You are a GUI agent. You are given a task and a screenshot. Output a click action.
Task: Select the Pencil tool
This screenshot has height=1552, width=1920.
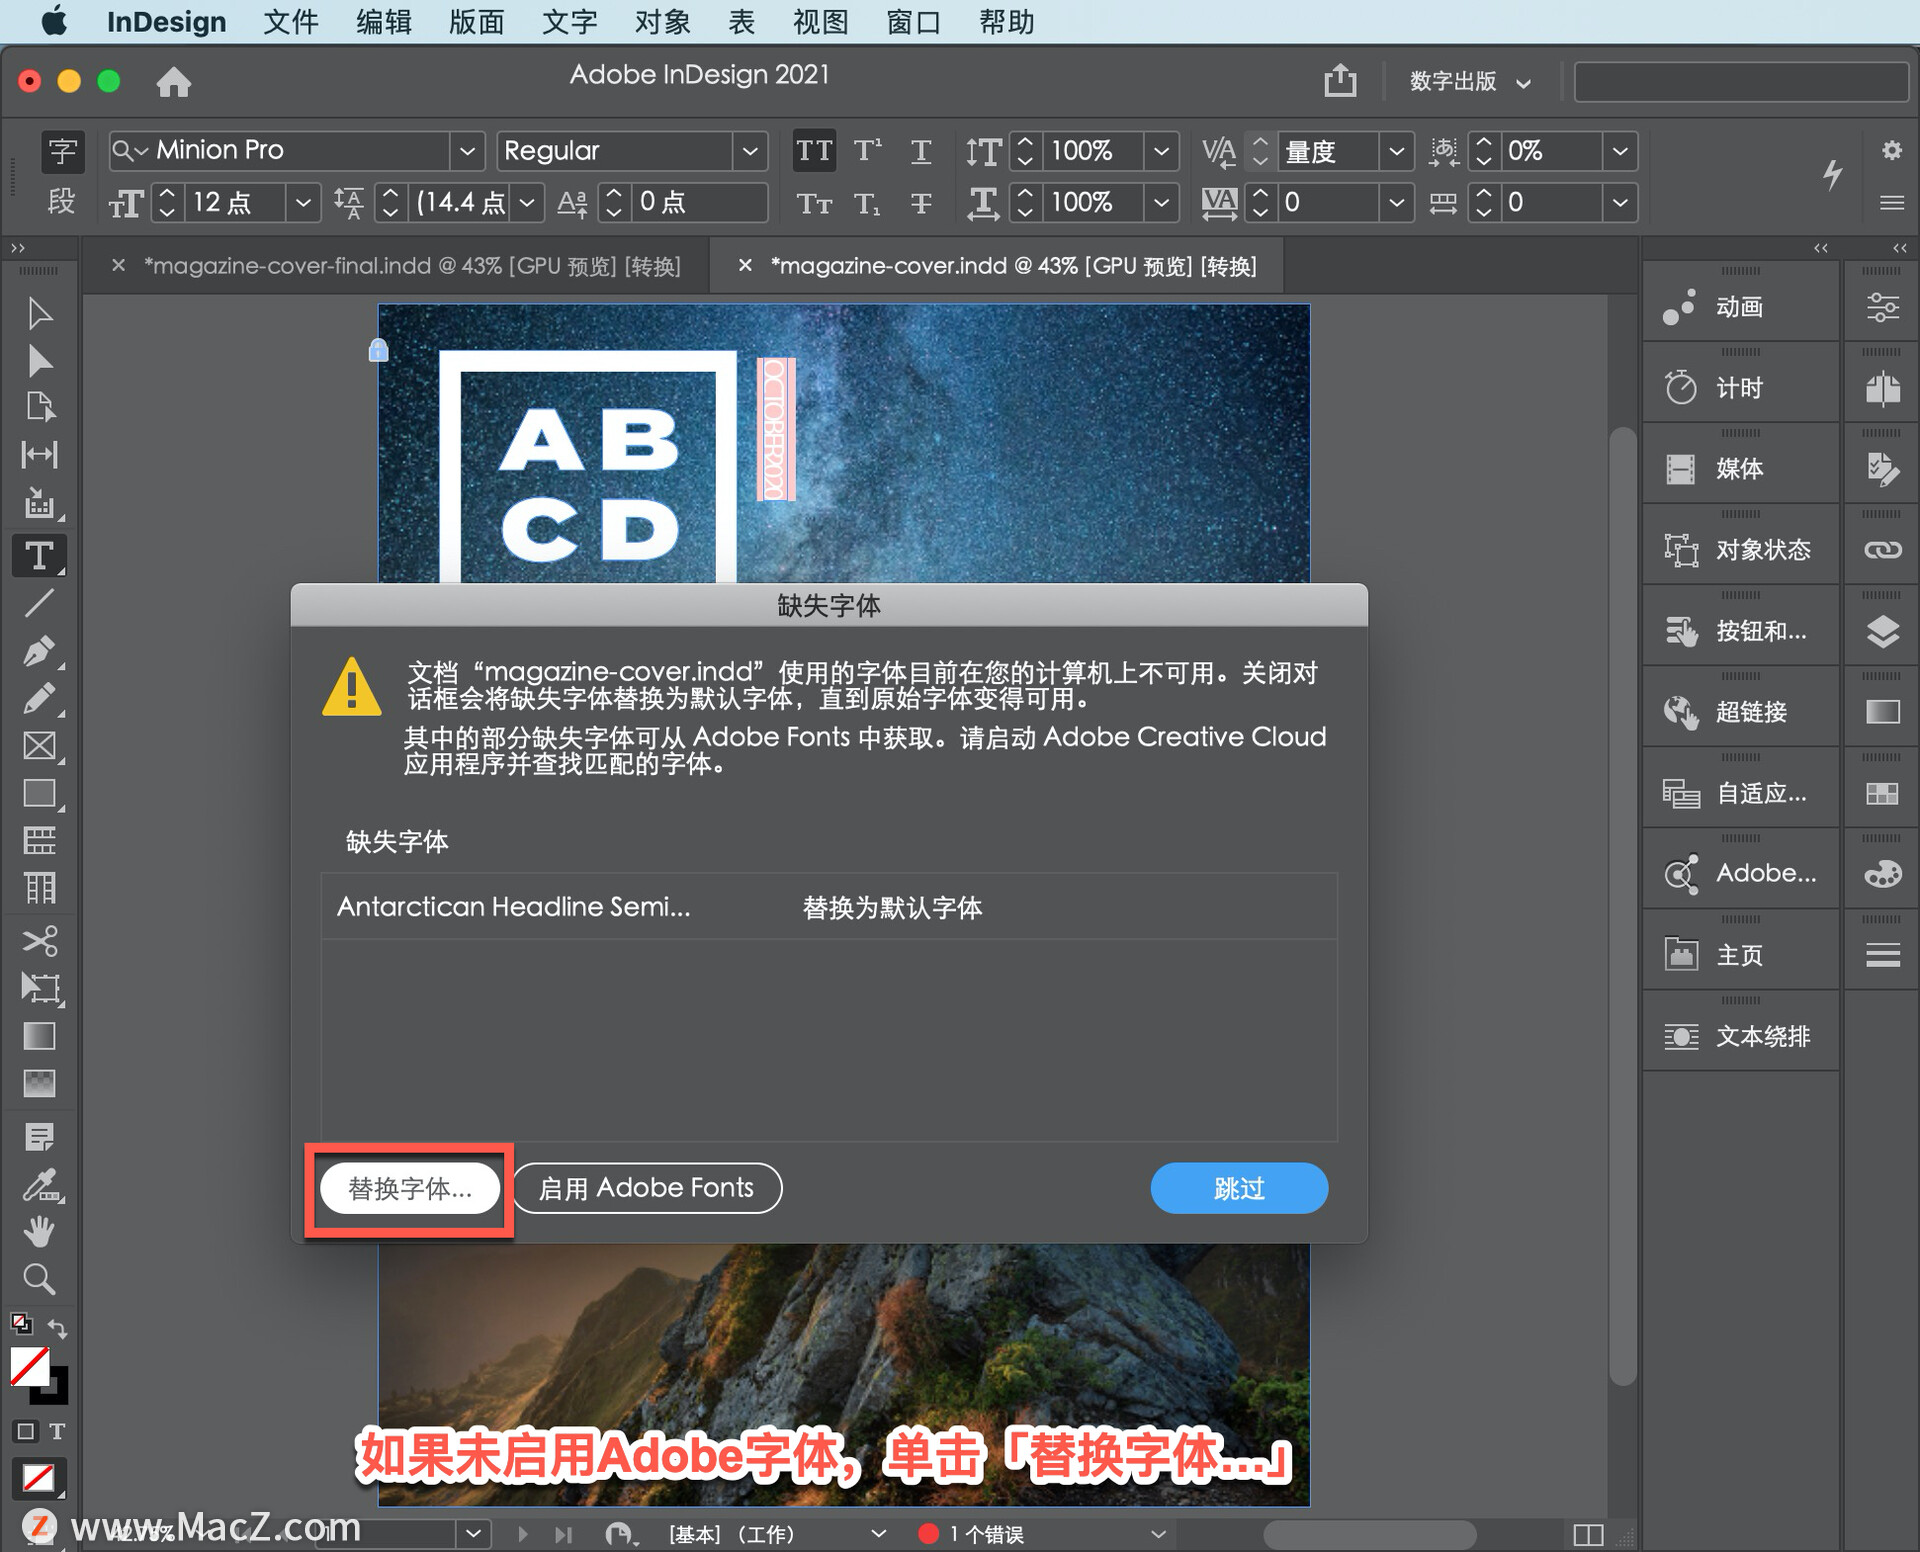coord(39,699)
